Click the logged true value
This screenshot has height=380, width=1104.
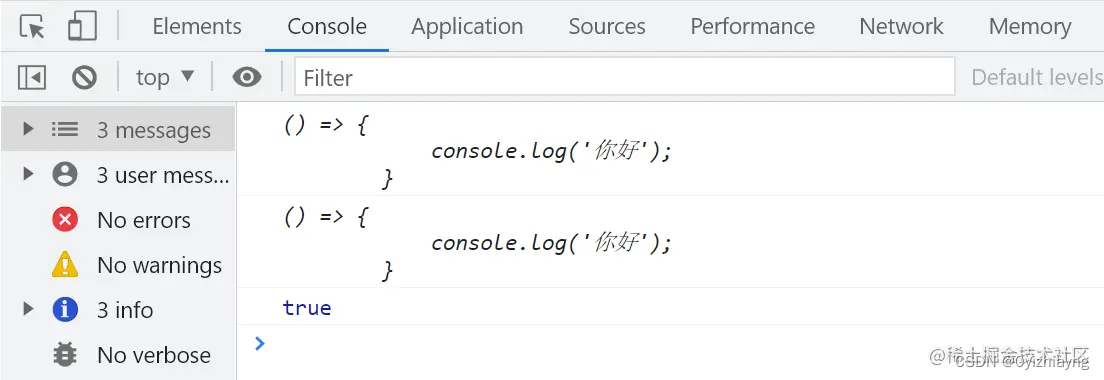coord(307,308)
